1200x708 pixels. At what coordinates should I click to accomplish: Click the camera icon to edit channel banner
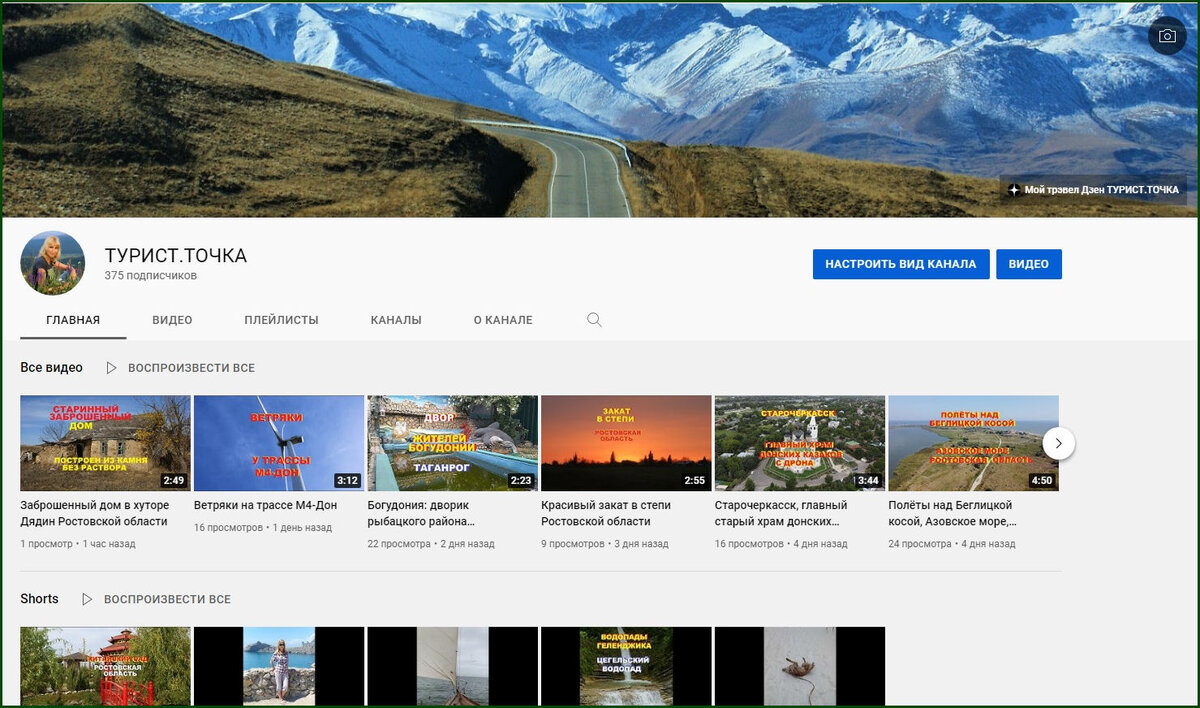click(1167, 35)
